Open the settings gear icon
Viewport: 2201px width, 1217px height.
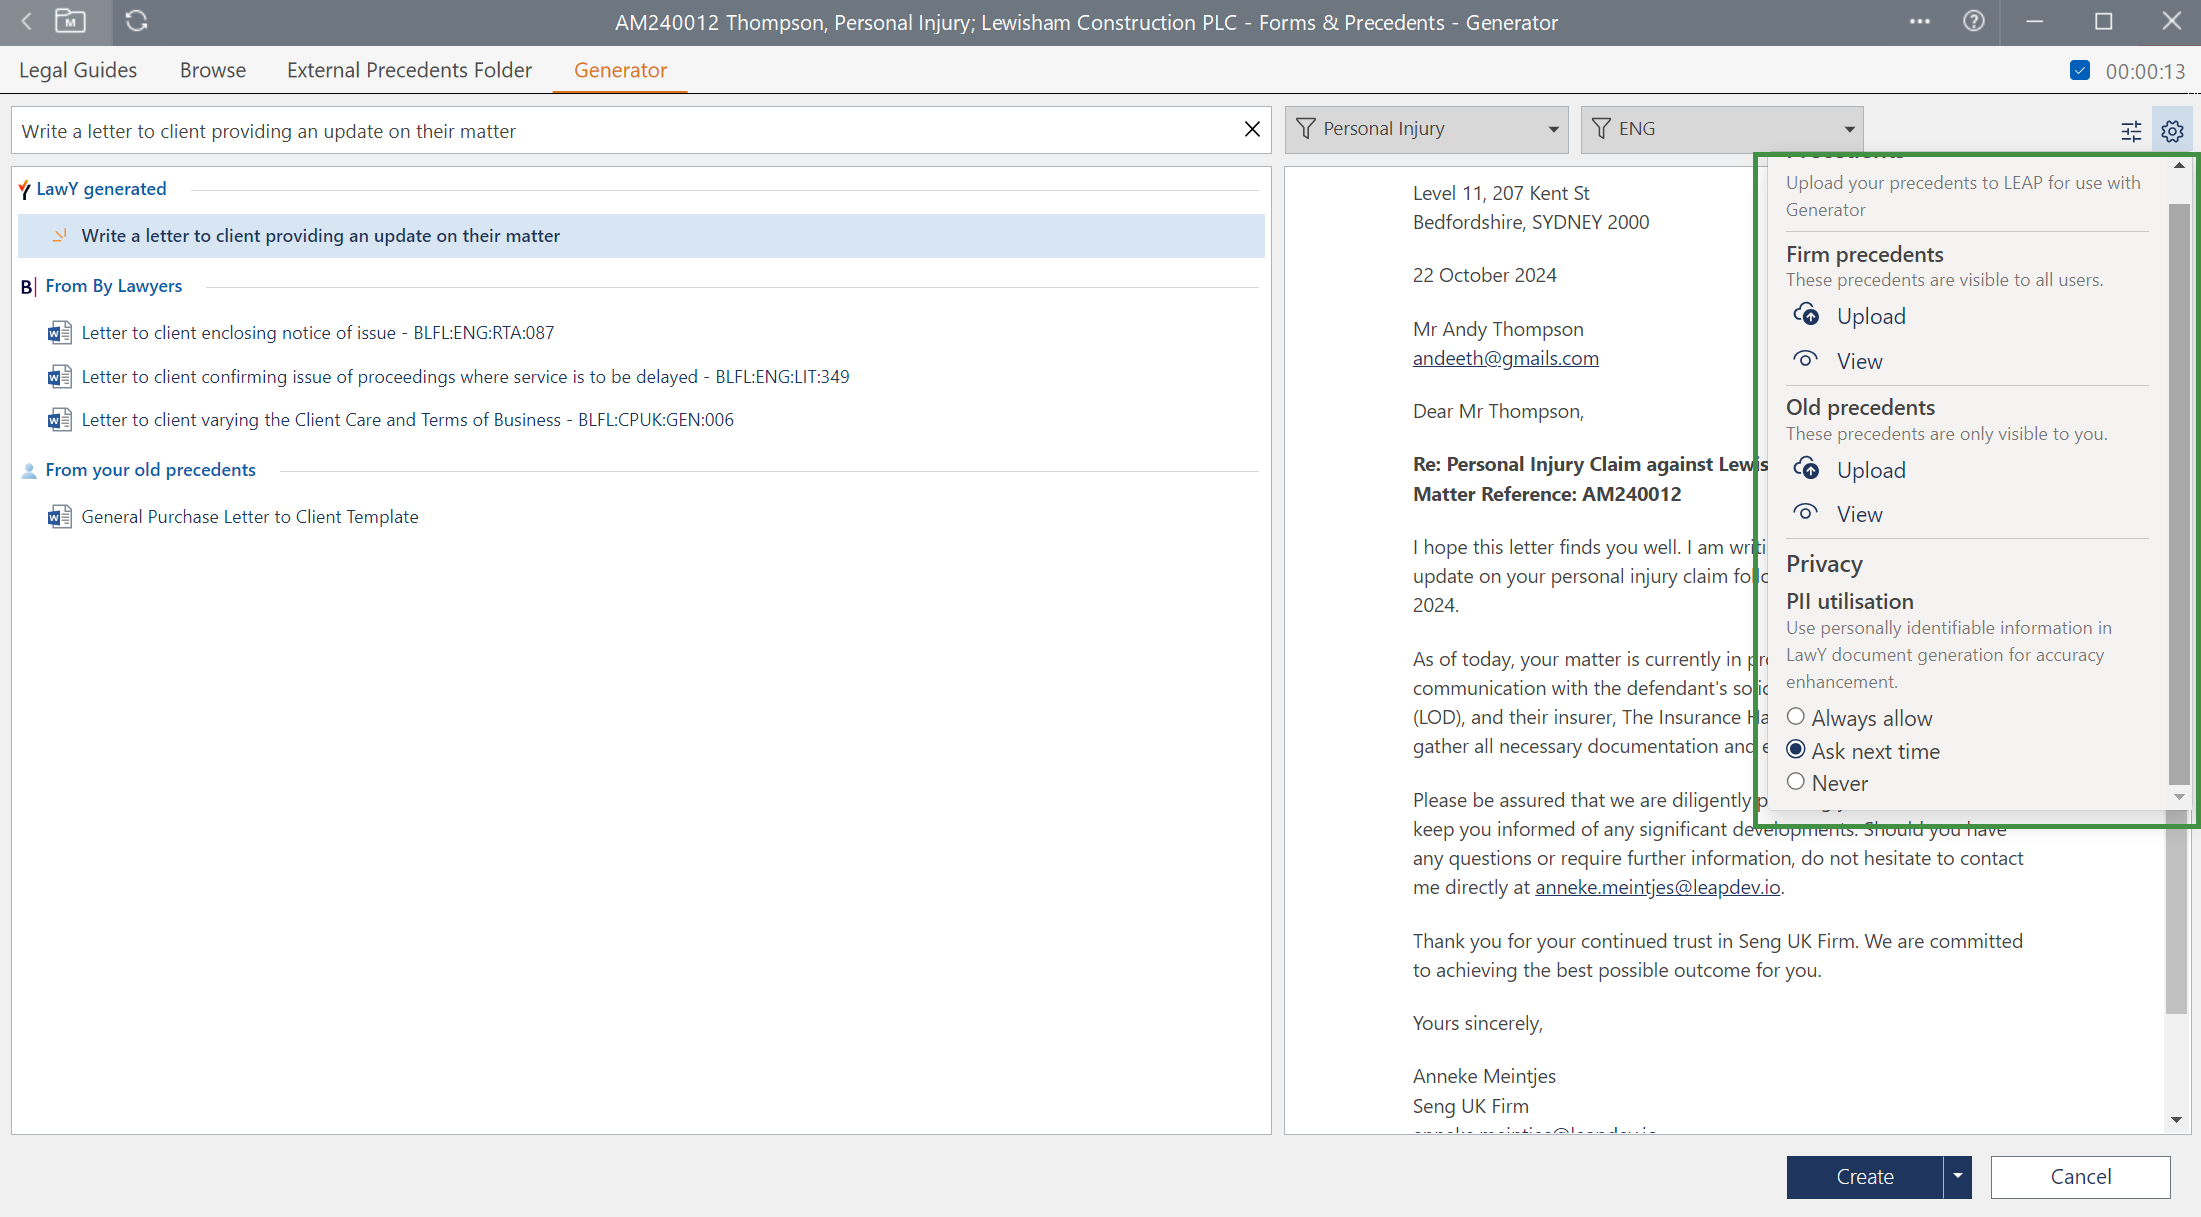(2171, 131)
